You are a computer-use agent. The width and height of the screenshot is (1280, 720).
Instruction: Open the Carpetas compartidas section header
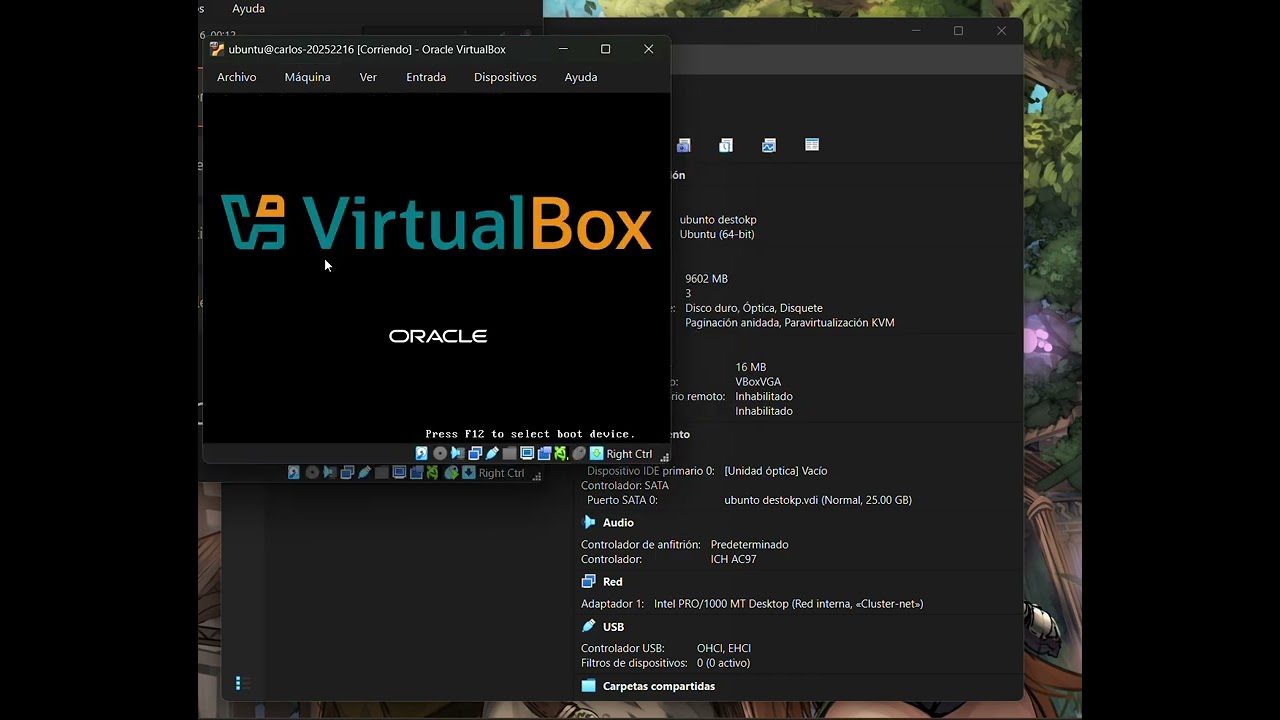pyautogui.click(x=659, y=686)
